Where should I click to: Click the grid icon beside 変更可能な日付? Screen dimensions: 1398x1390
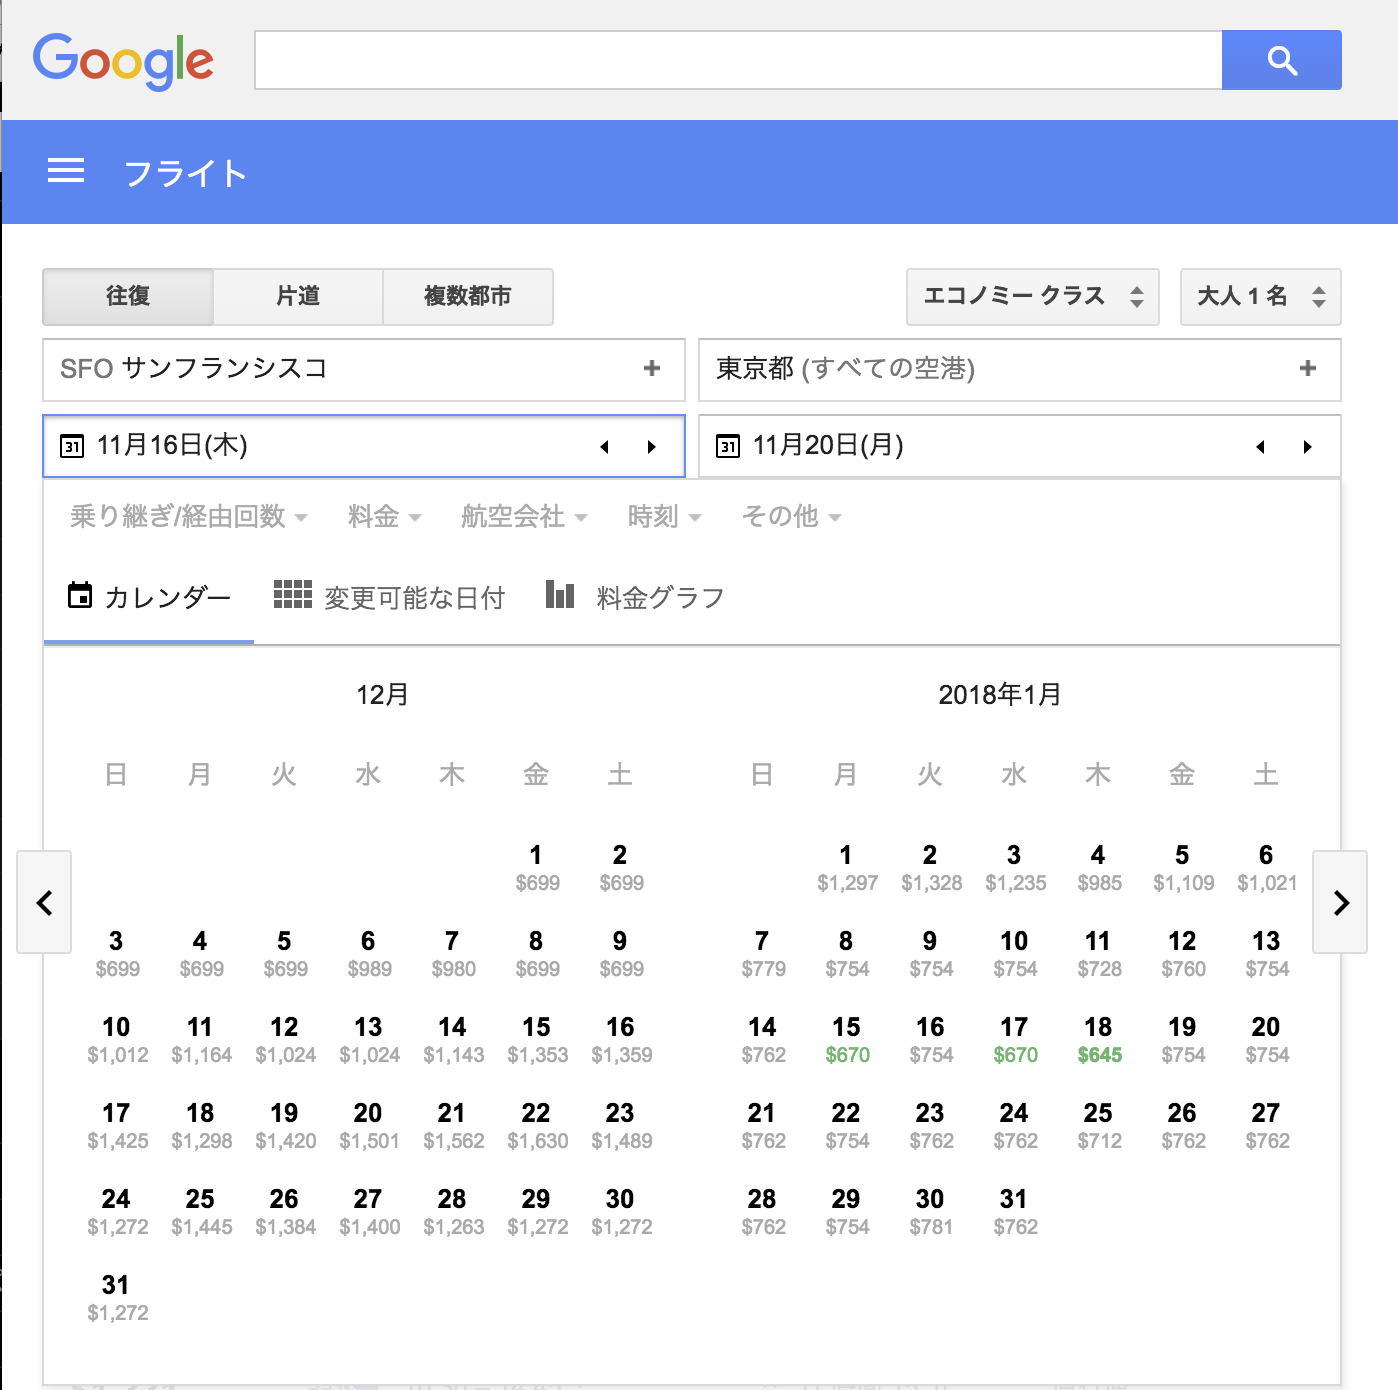pos(293,594)
